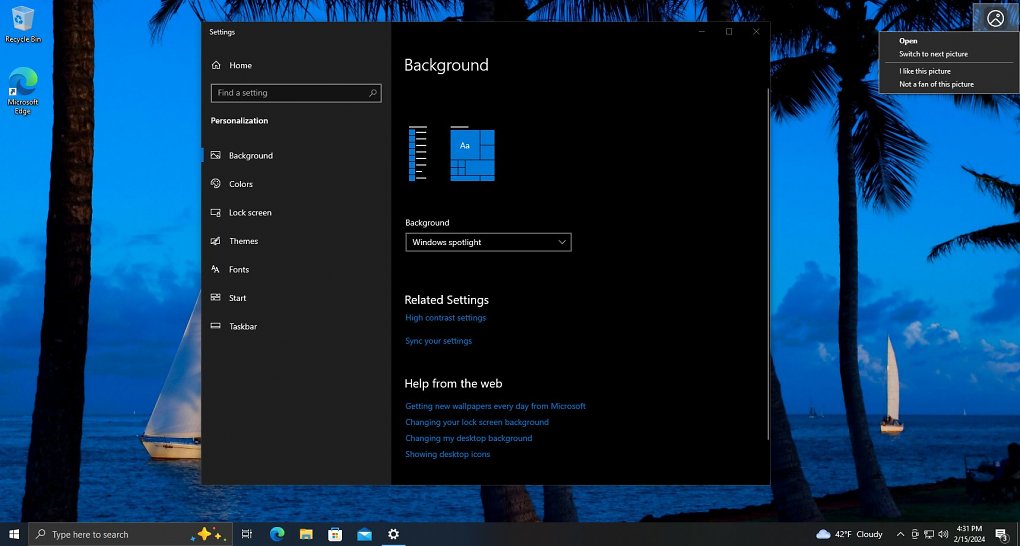Click the search highlights sparkle icon

[209, 534]
